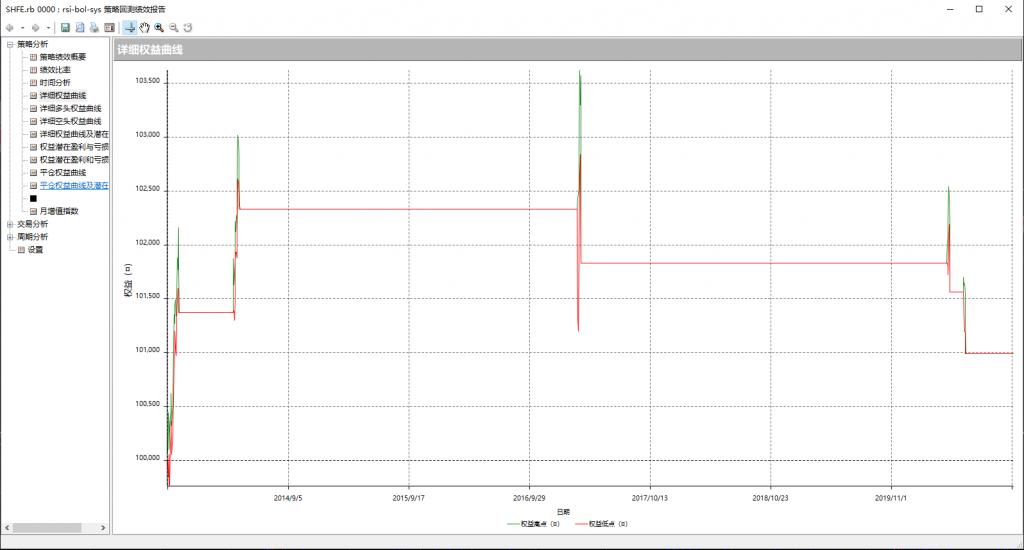Click the 2019/11/1 date label
This screenshot has height=550, width=1024.
pyautogui.click(x=891, y=498)
